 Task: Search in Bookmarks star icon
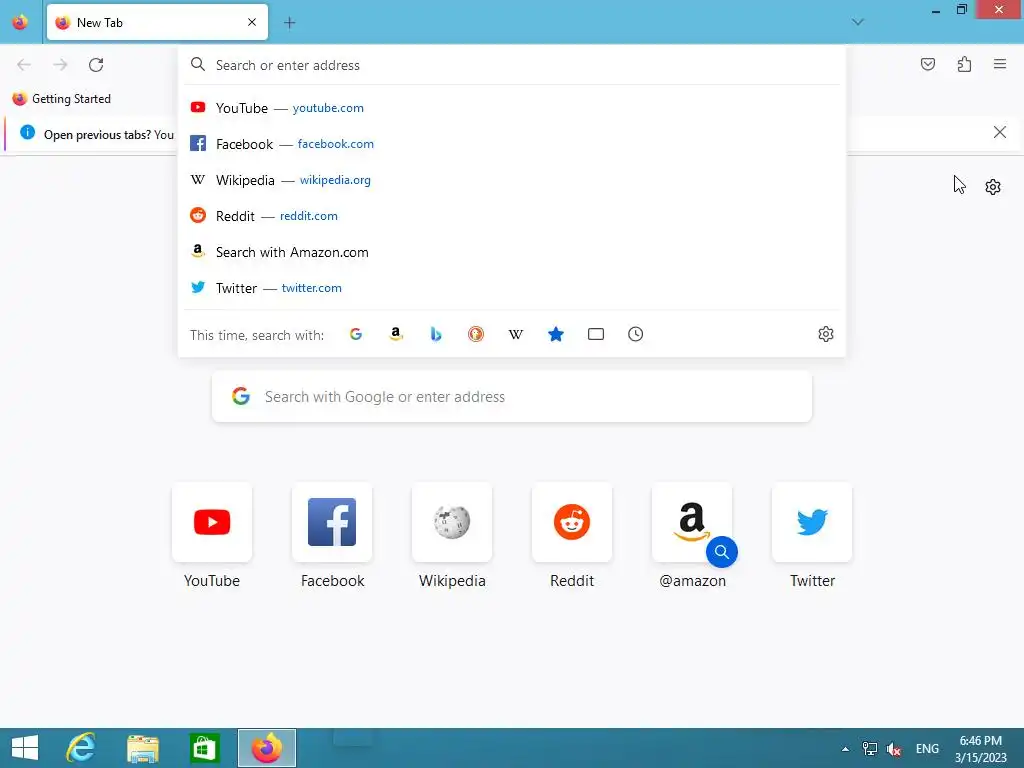click(556, 334)
